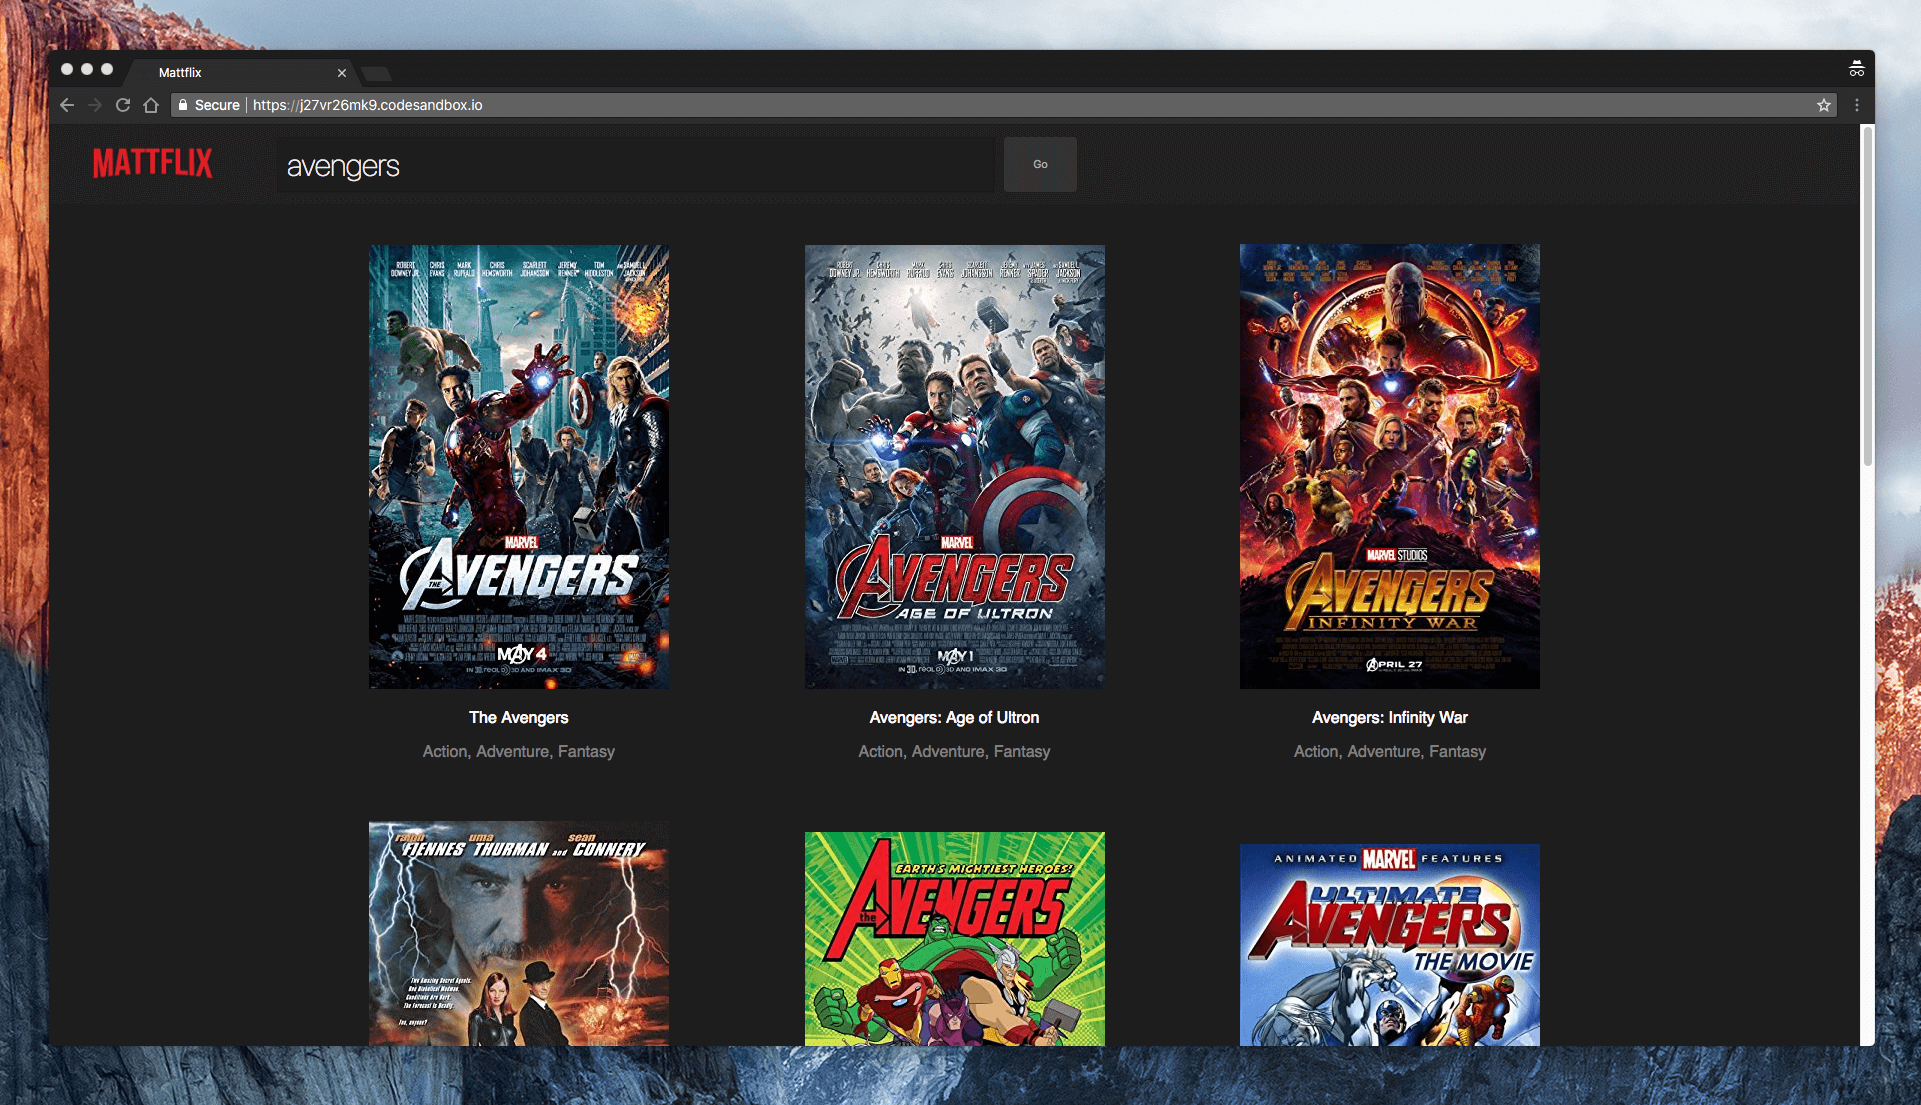Screen dimensions: 1921x1105
Task: Open The Avengers movie poster
Action: (x=519, y=466)
